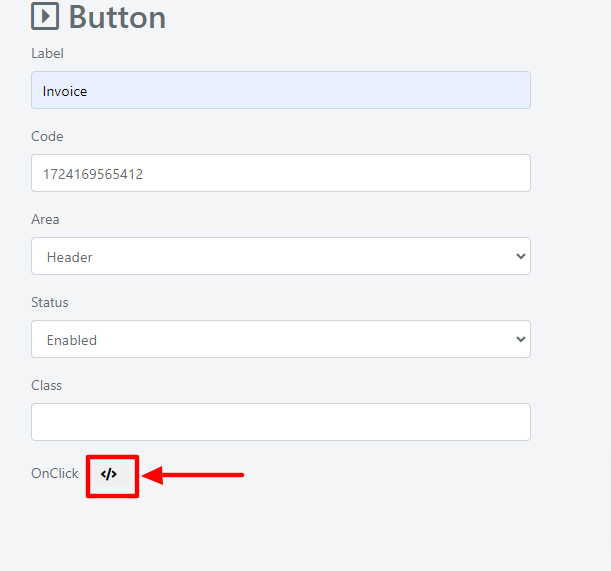Screen dimensions: 611x571
Task: Focus the Label input field
Action: coord(281,90)
